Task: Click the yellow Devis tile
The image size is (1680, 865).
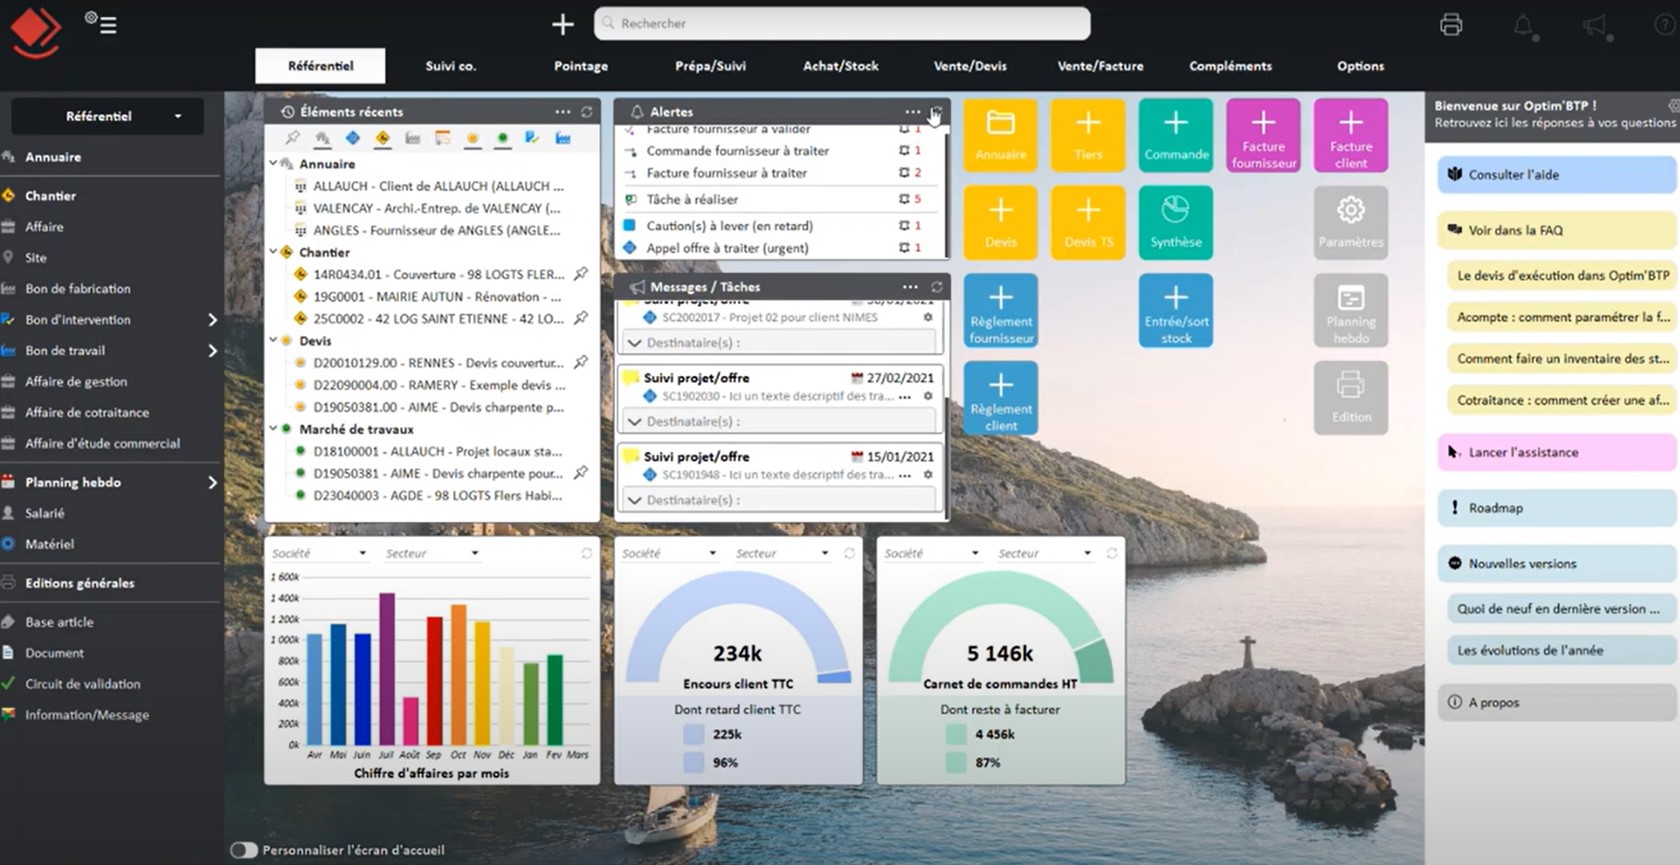Action: [1001, 222]
